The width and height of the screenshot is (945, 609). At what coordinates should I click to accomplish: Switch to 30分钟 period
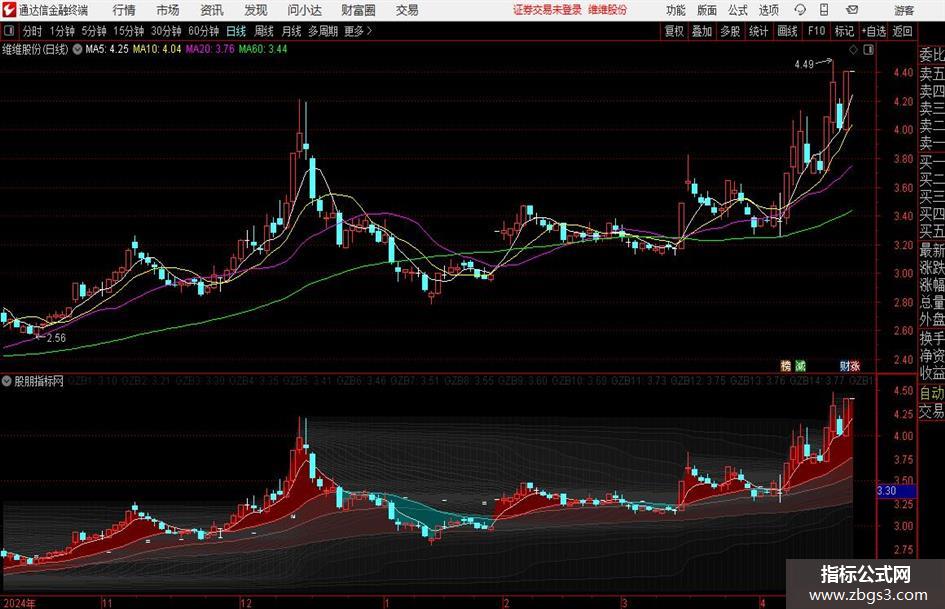pos(166,31)
